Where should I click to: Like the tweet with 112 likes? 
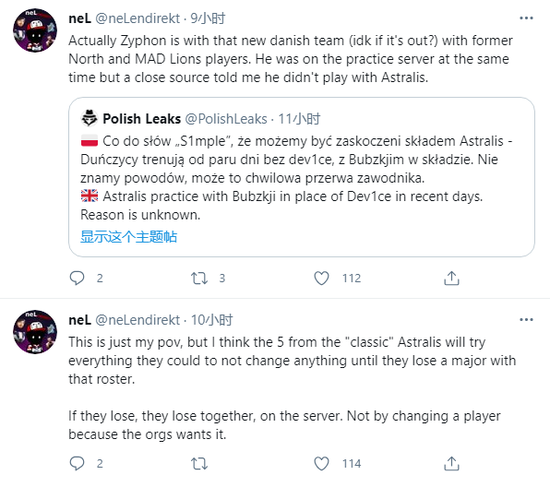321,278
